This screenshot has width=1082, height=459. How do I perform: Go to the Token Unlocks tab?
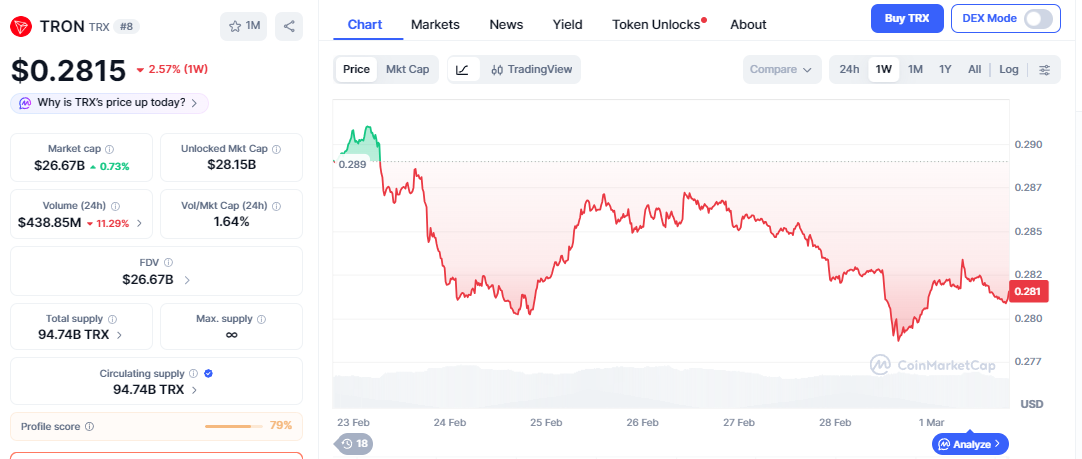(656, 24)
